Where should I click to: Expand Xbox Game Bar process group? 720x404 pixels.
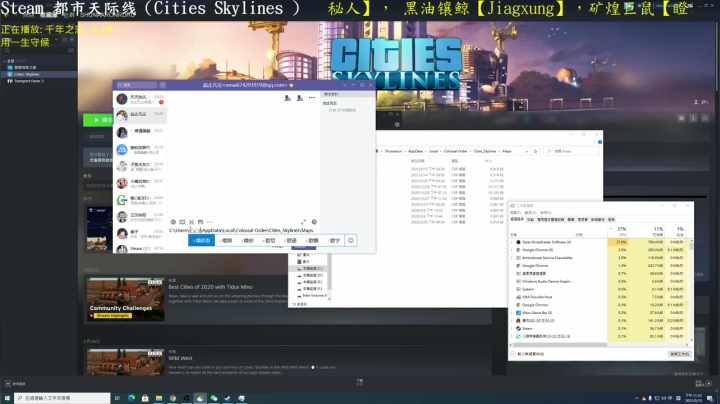(512, 313)
